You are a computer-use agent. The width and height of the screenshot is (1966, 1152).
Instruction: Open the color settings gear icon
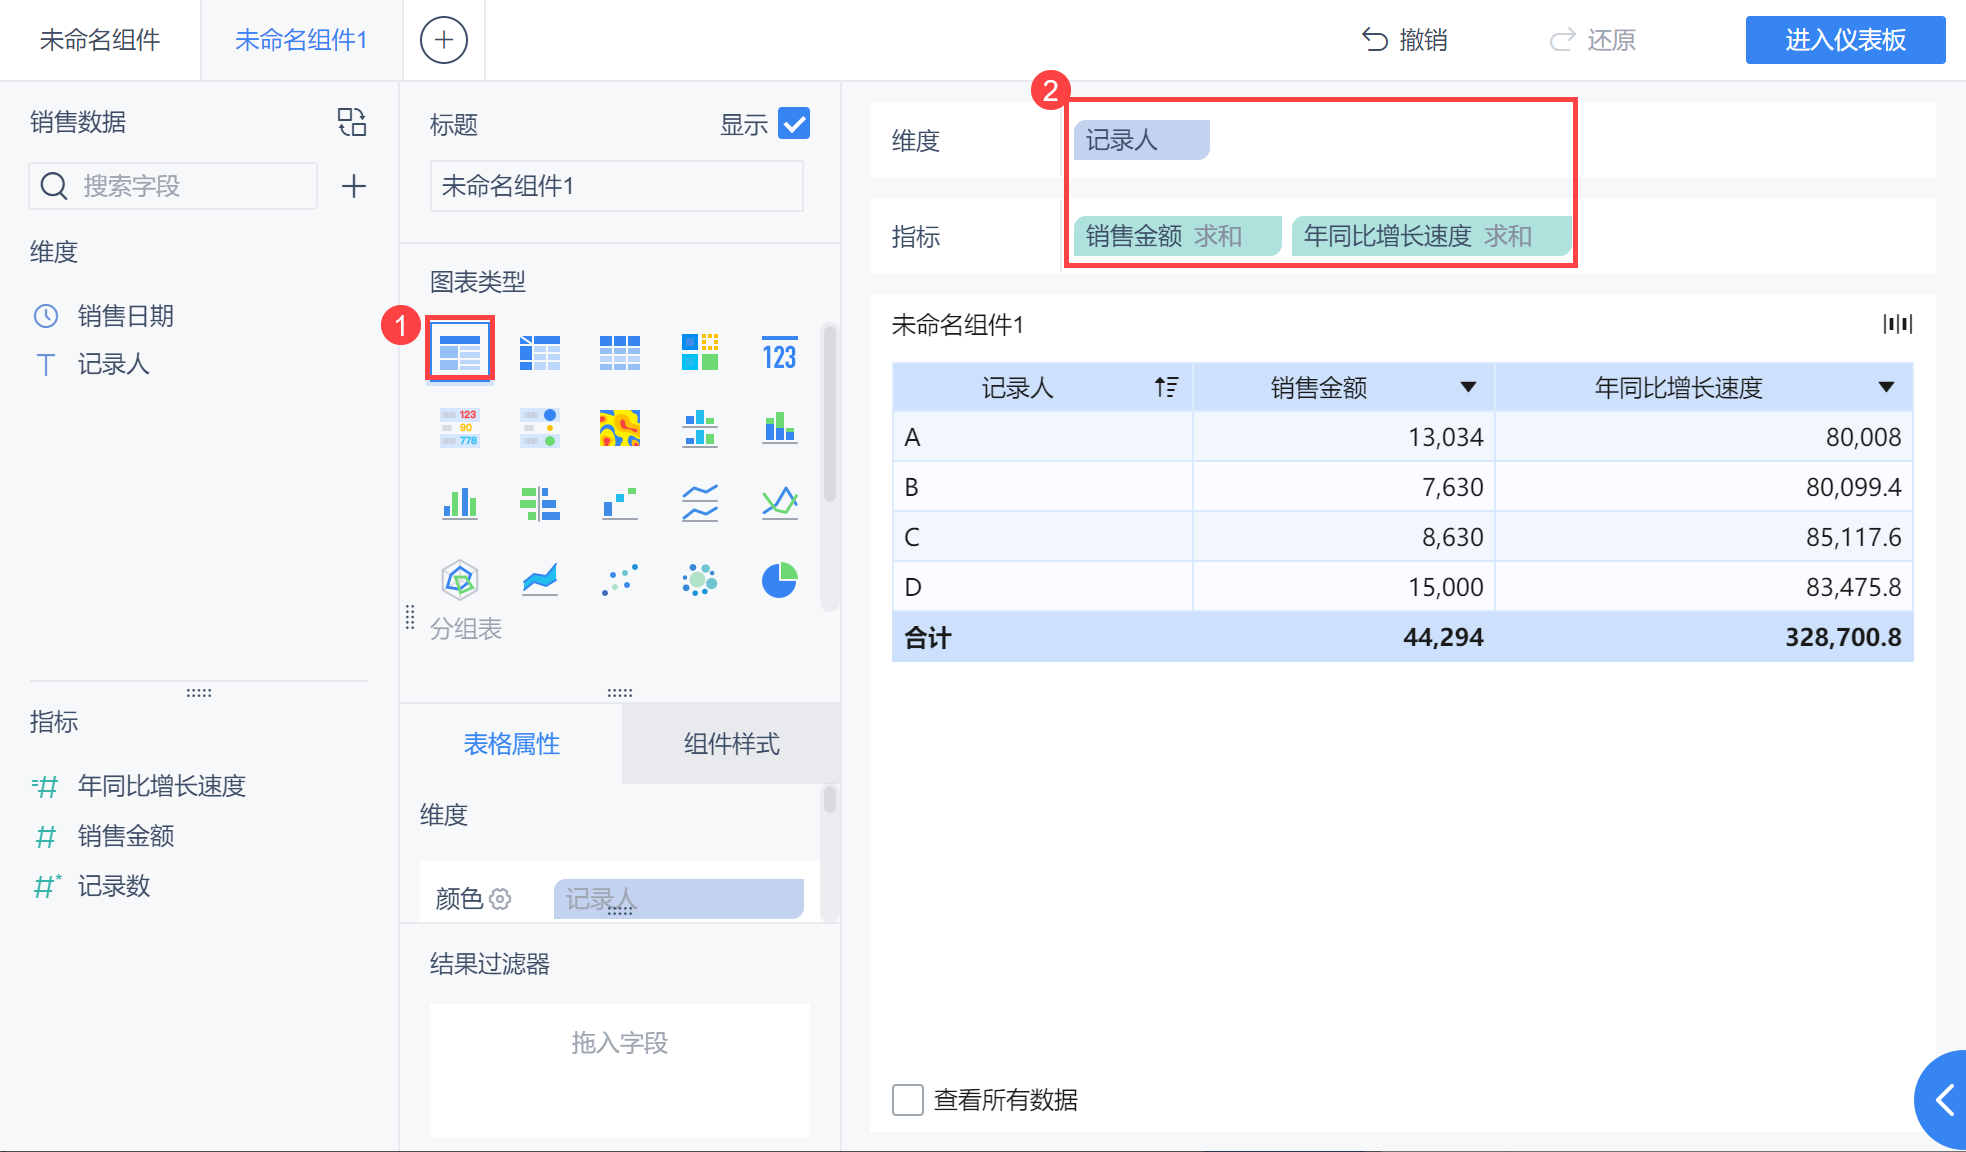pyautogui.click(x=500, y=899)
